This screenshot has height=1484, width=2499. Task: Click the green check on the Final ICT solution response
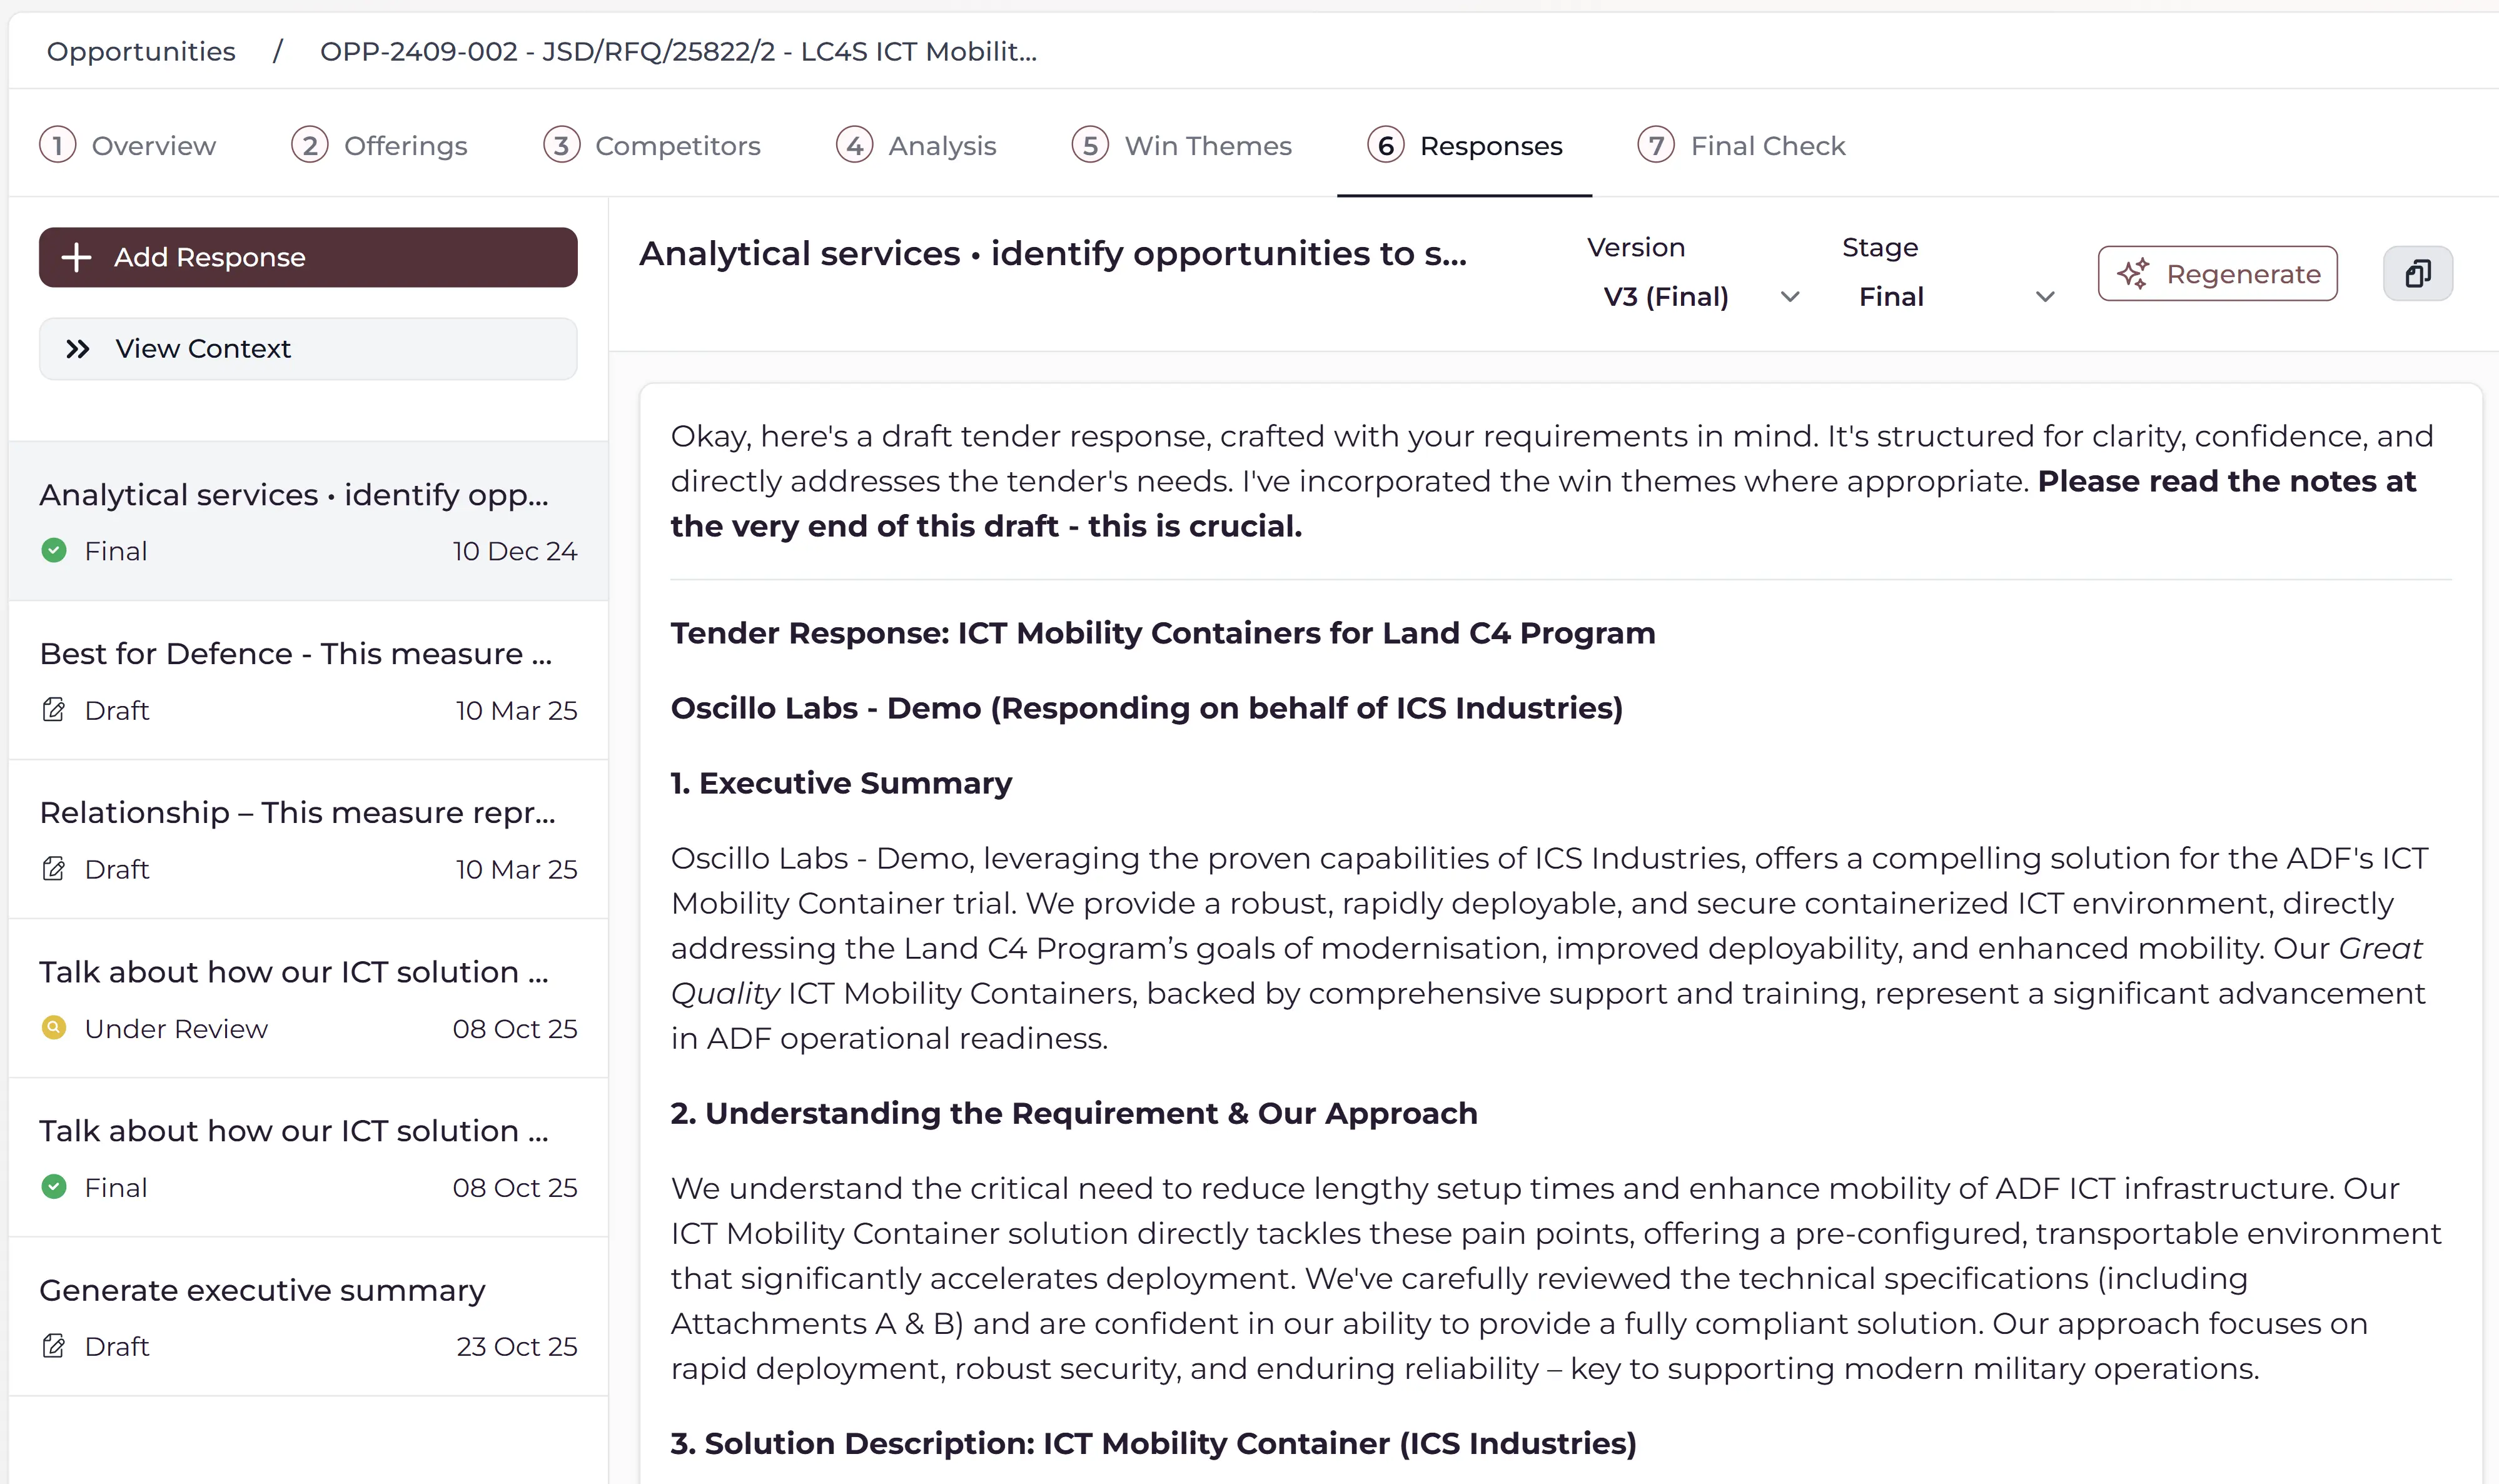[54, 1187]
